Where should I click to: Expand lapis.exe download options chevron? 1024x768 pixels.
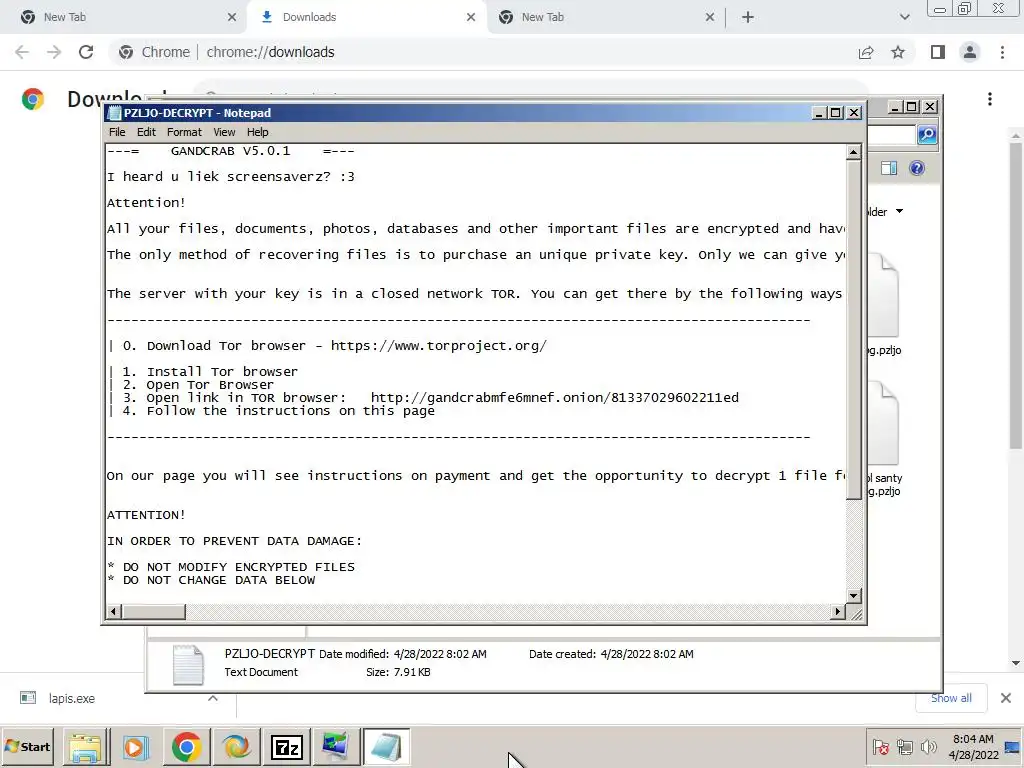[213, 698]
